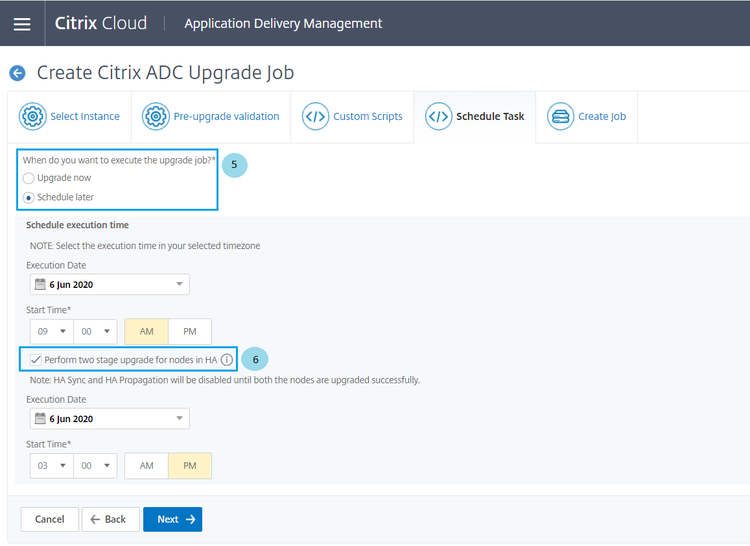Click the info icon beside two stage upgrade
750x546 pixels.
pos(227,360)
